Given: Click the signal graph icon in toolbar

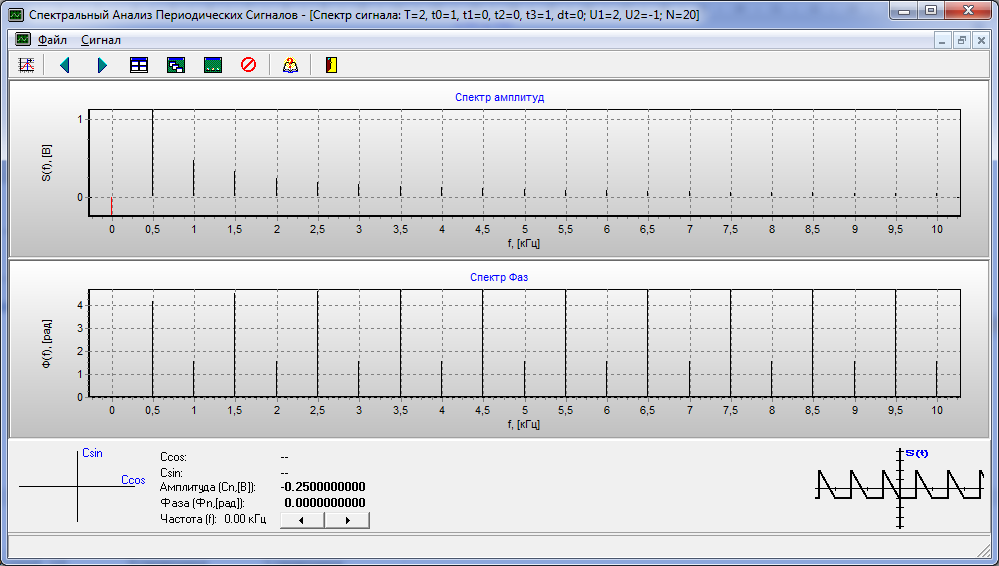Looking at the screenshot, I should [27, 65].
